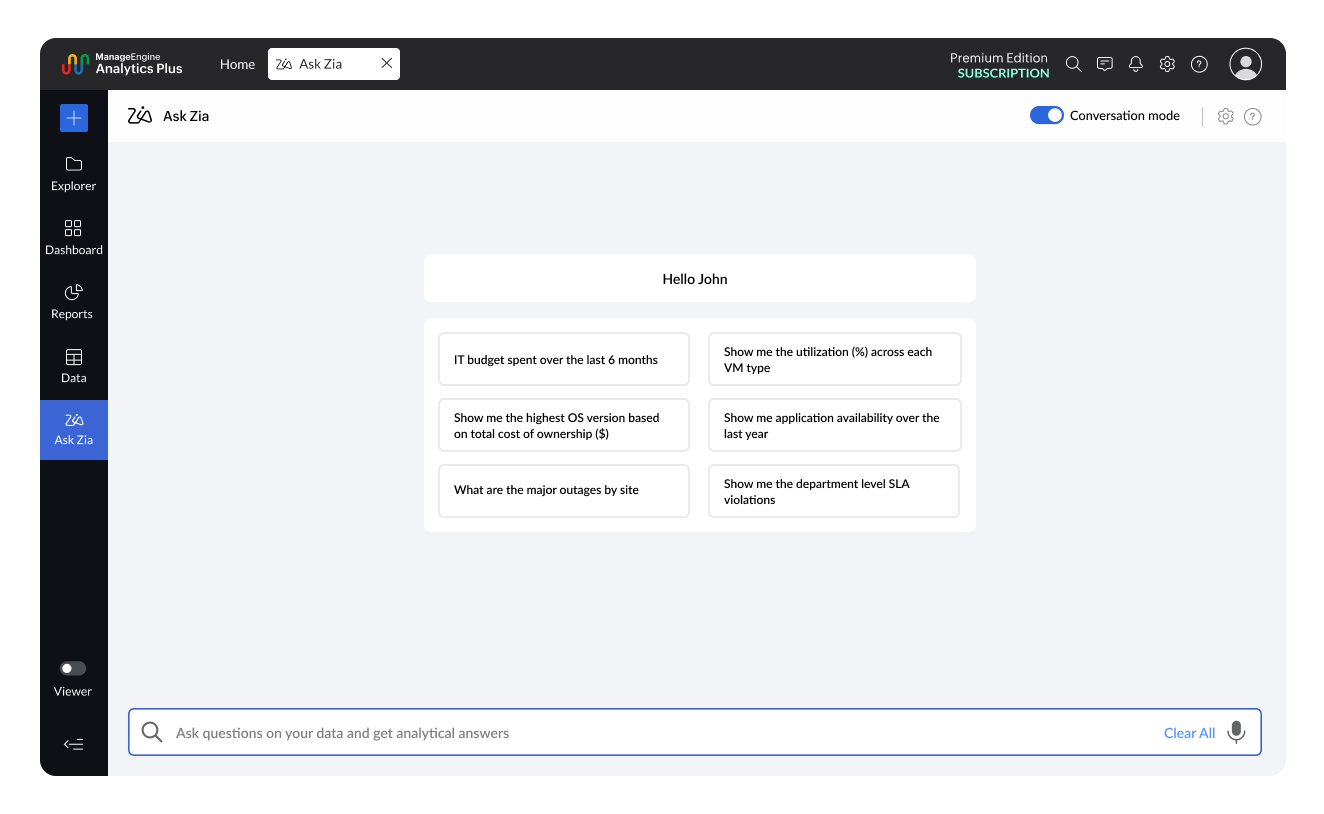Open the user profile avatar menu

click(1245, 64)
